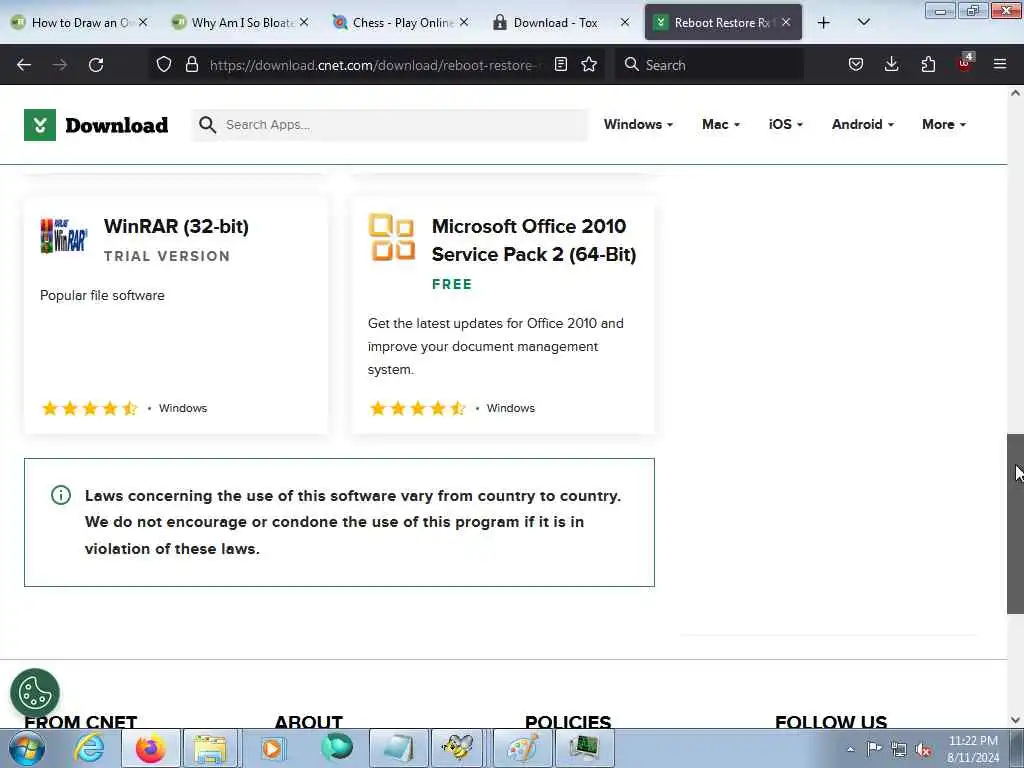Click the volume muted tray icon
Image resolution: width=1024 pixels, height=768 pixels.
[x=923, y=750]
